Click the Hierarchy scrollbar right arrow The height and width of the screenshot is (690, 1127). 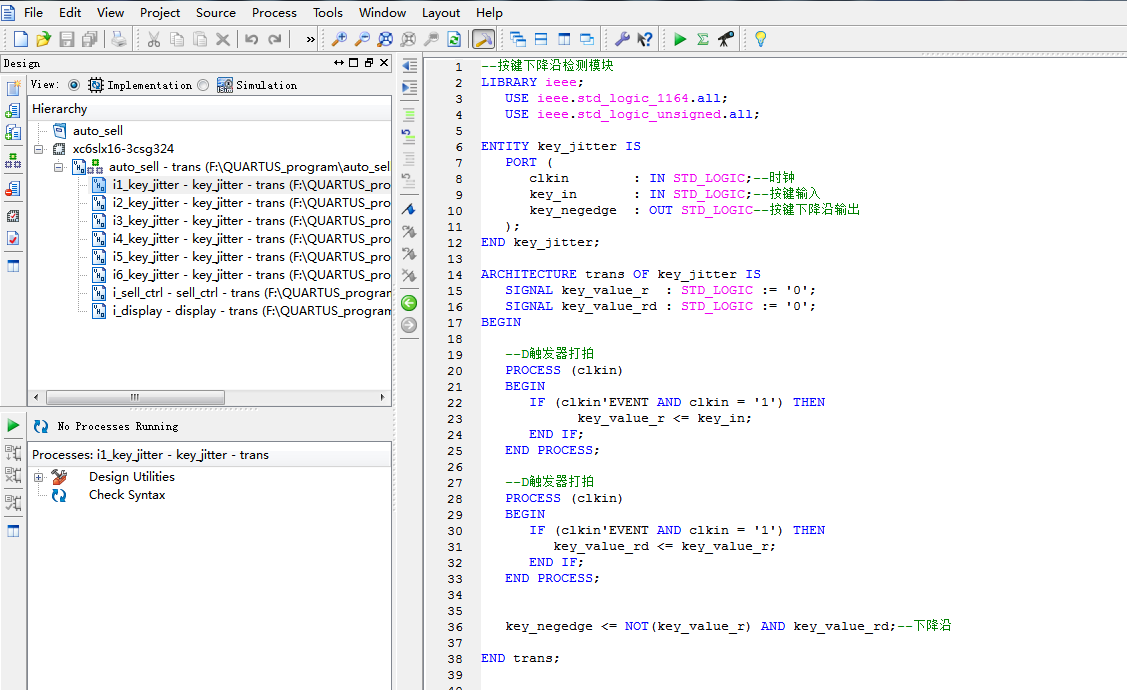(382, 397)
